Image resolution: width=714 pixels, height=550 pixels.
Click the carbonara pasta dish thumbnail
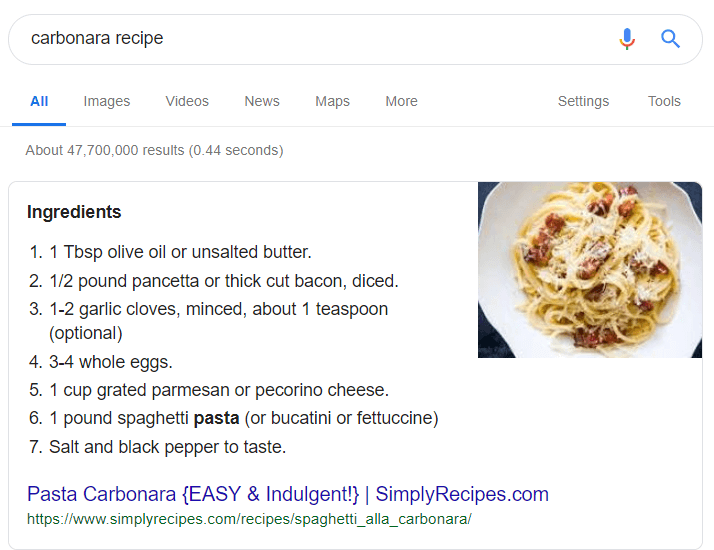tap(590, 270)
